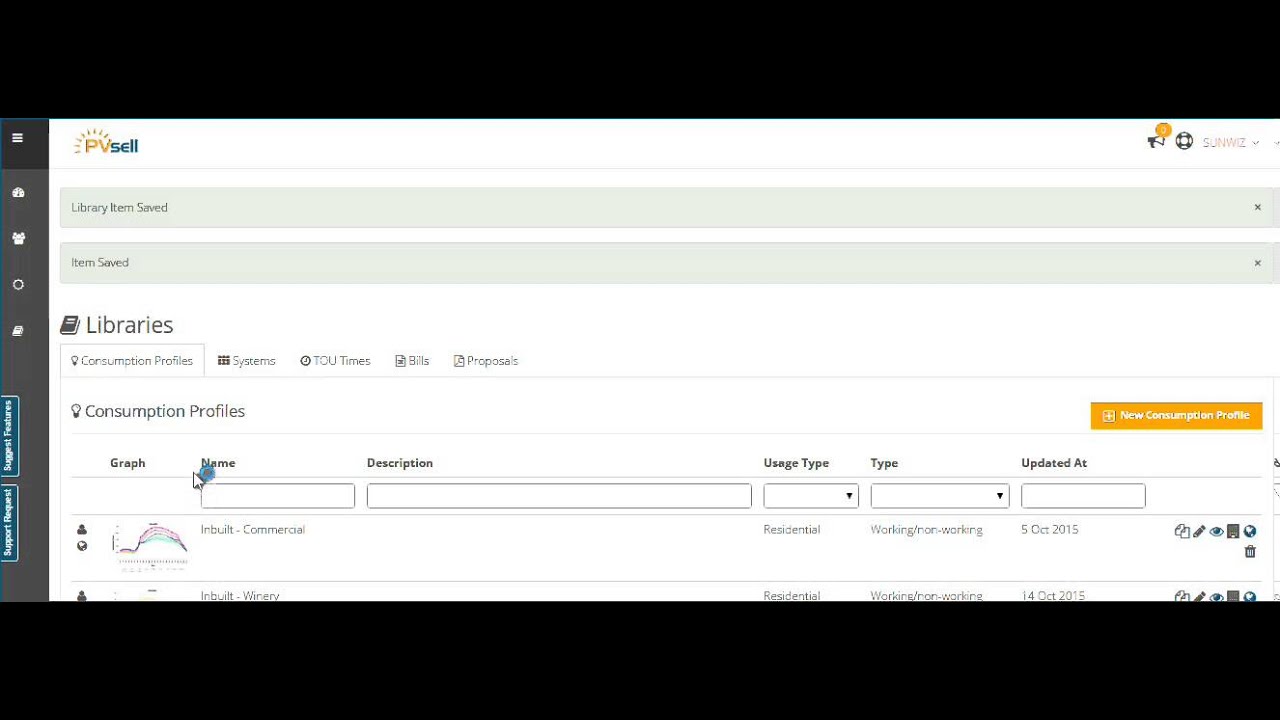Click the Name filter input field
The image size is (1280, 720).
[x=278, y=496]
